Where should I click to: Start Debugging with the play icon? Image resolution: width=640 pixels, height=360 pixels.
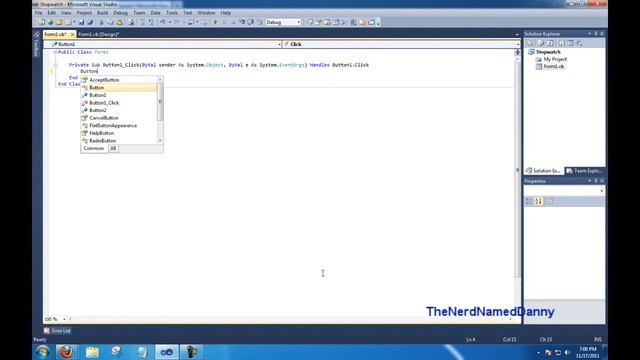215,22
